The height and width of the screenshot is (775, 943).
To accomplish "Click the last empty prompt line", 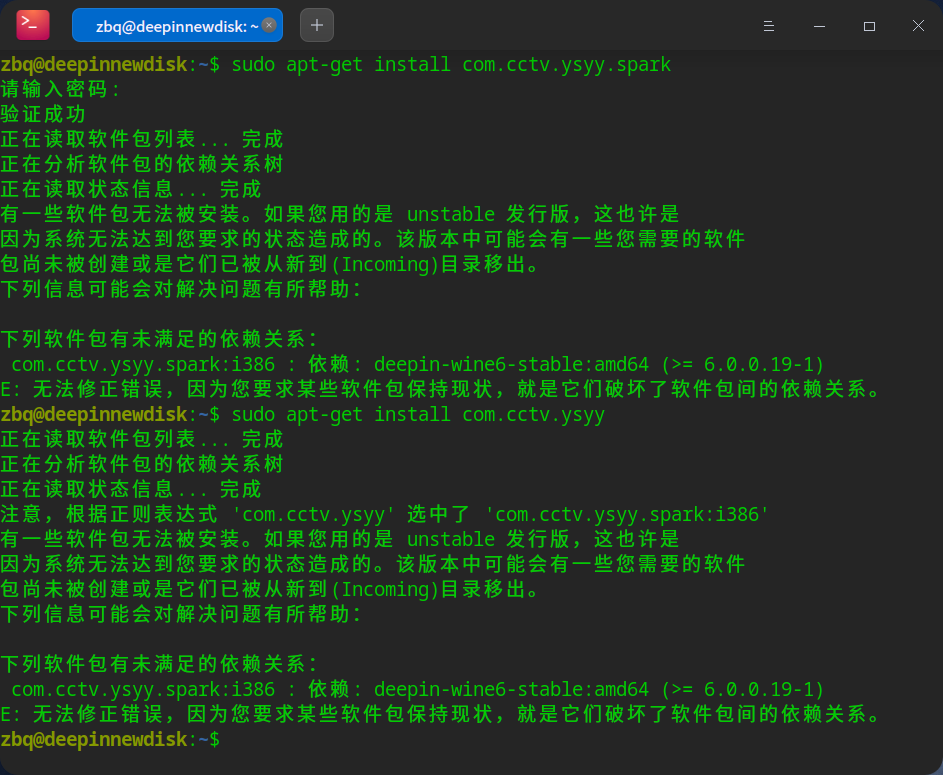I will pyautogui.click(x=111, y=739).
